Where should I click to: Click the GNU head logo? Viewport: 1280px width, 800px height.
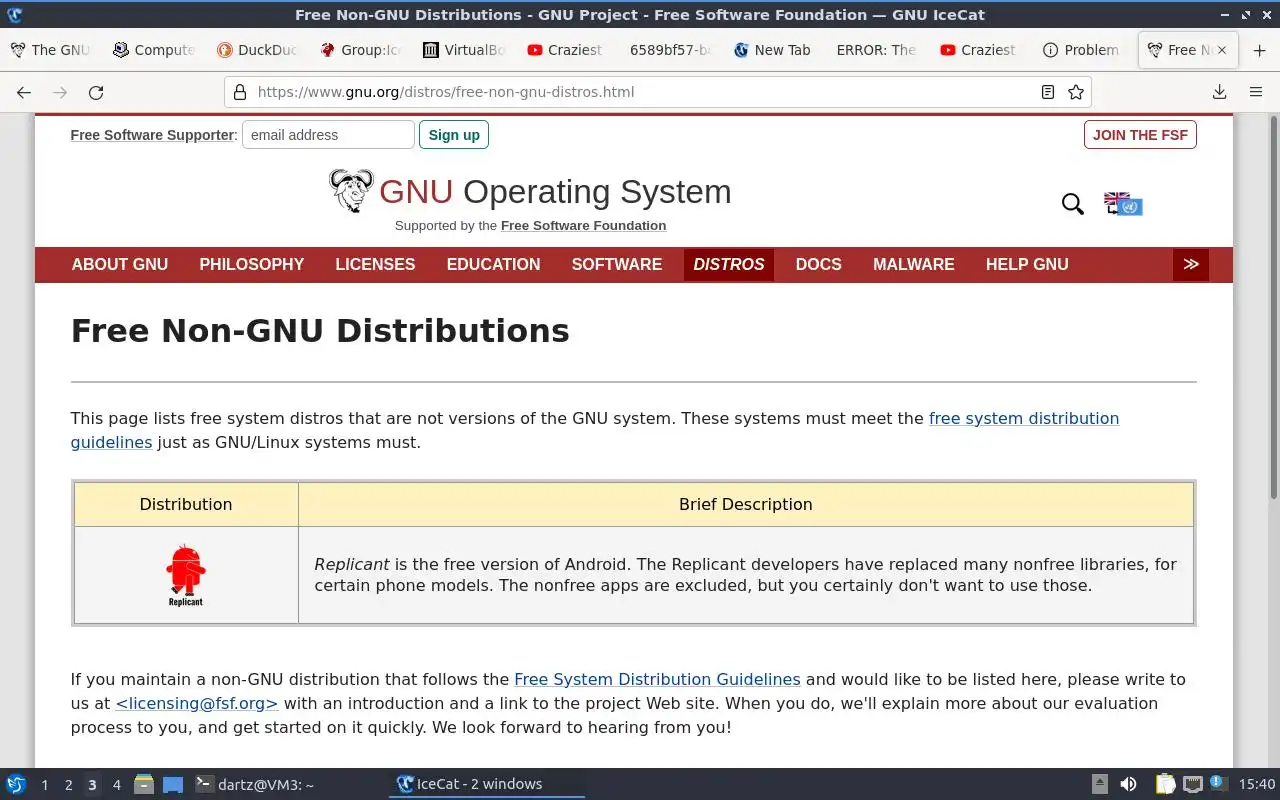click(x=351, y=190)
